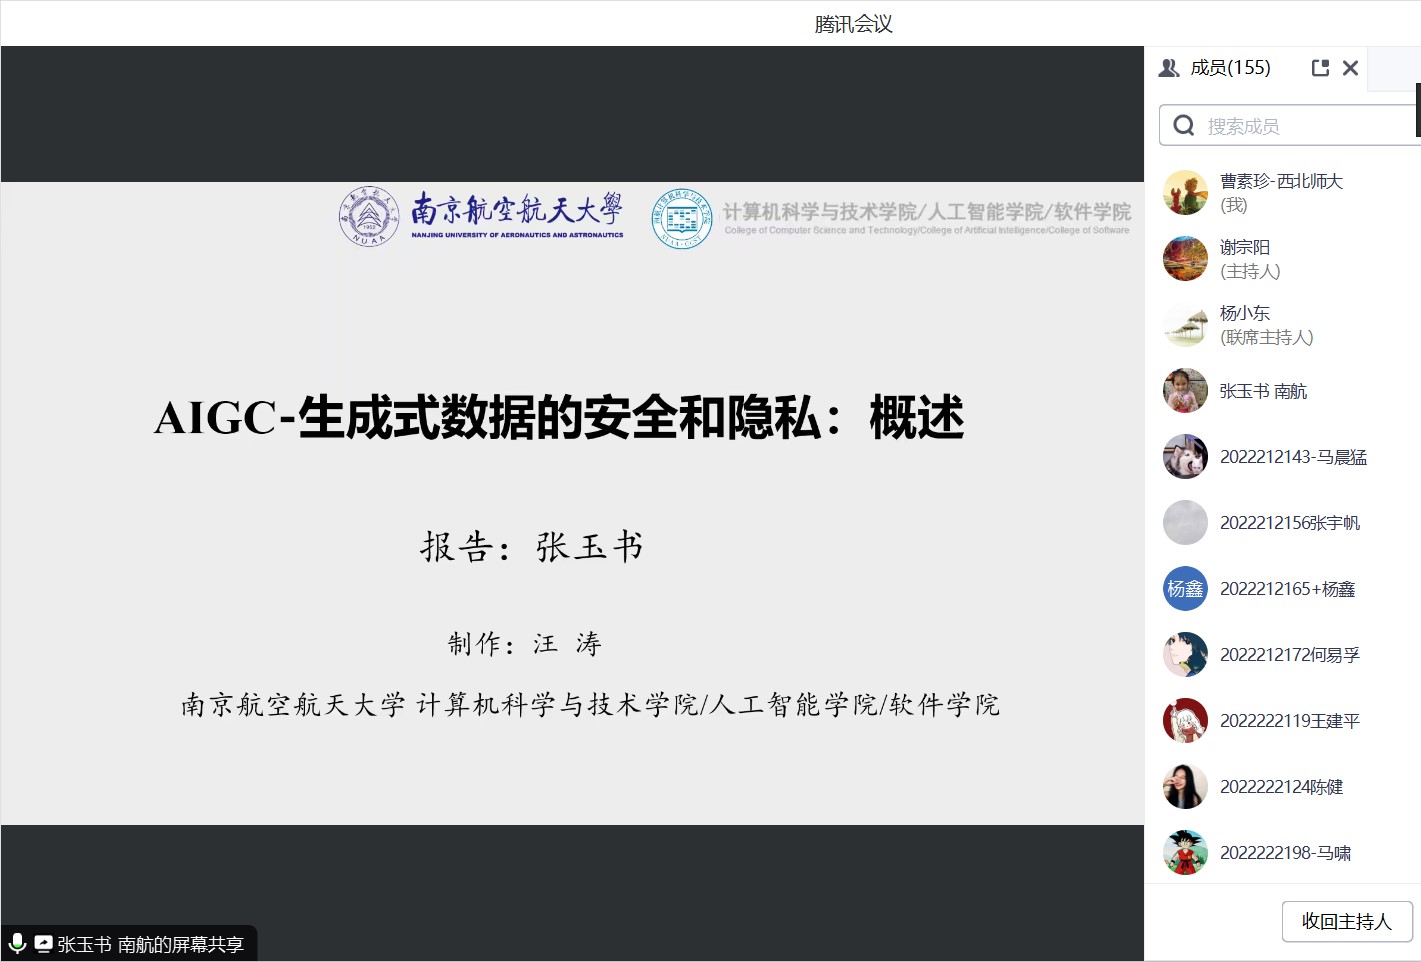
Task: Click avatar of 曹素珍-西北师大
Action: pos(1185,192)
